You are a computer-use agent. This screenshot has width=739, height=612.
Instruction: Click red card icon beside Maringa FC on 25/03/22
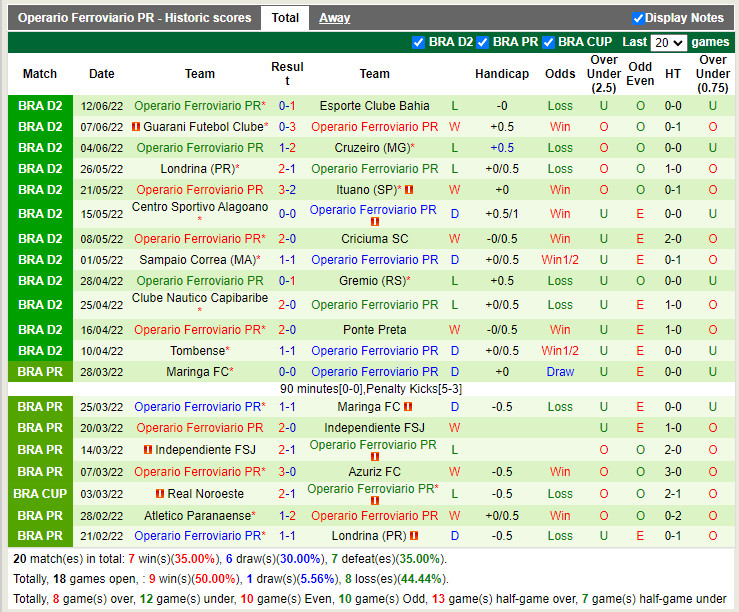pyautogui.click(x=409, y=408)
